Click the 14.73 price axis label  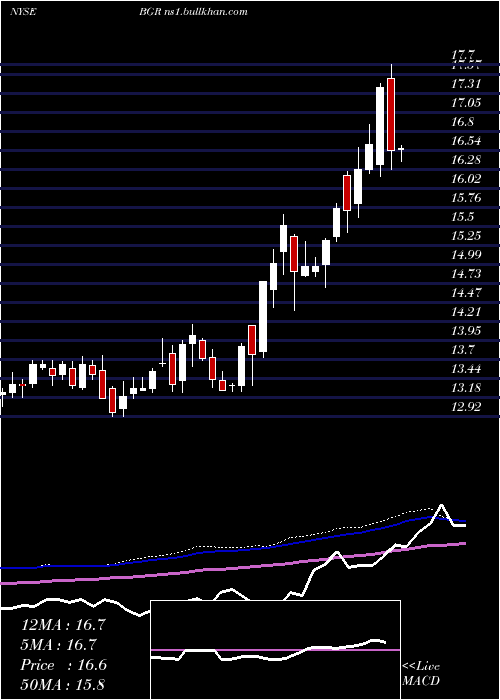point(466,273)
